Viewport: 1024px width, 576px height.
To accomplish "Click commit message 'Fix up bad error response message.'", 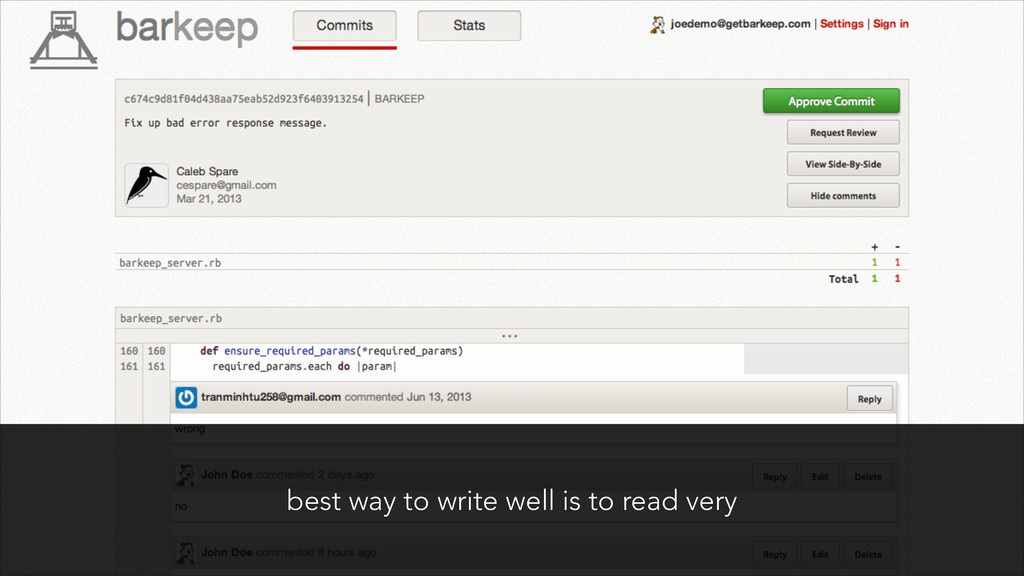I will pyautogui.click(x=225, y=123).
